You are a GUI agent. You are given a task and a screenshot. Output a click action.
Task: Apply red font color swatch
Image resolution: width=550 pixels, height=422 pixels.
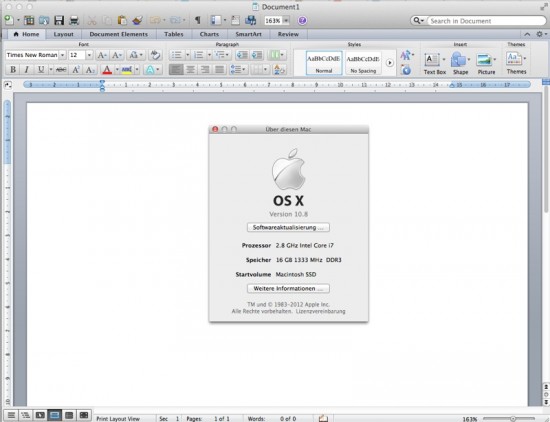(x=107, y=69)
